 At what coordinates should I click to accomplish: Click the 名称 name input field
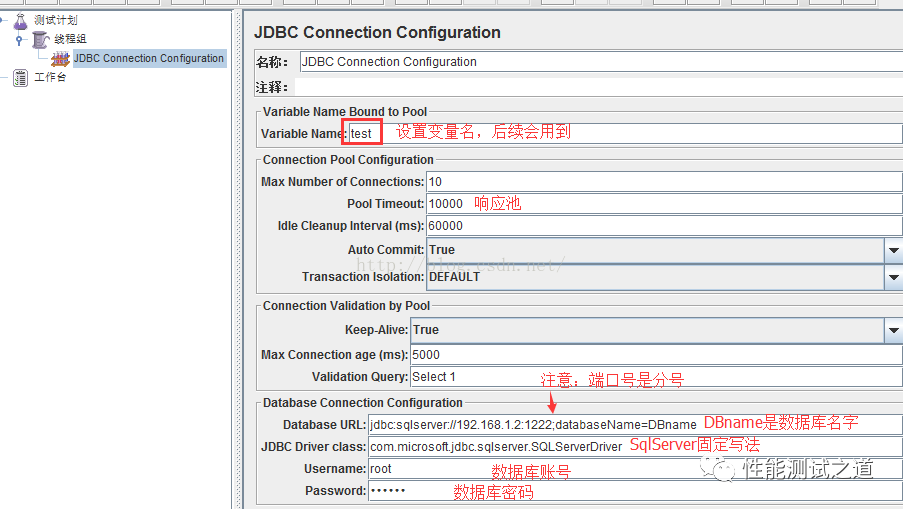pyautogui.click(x=601, y=62)
